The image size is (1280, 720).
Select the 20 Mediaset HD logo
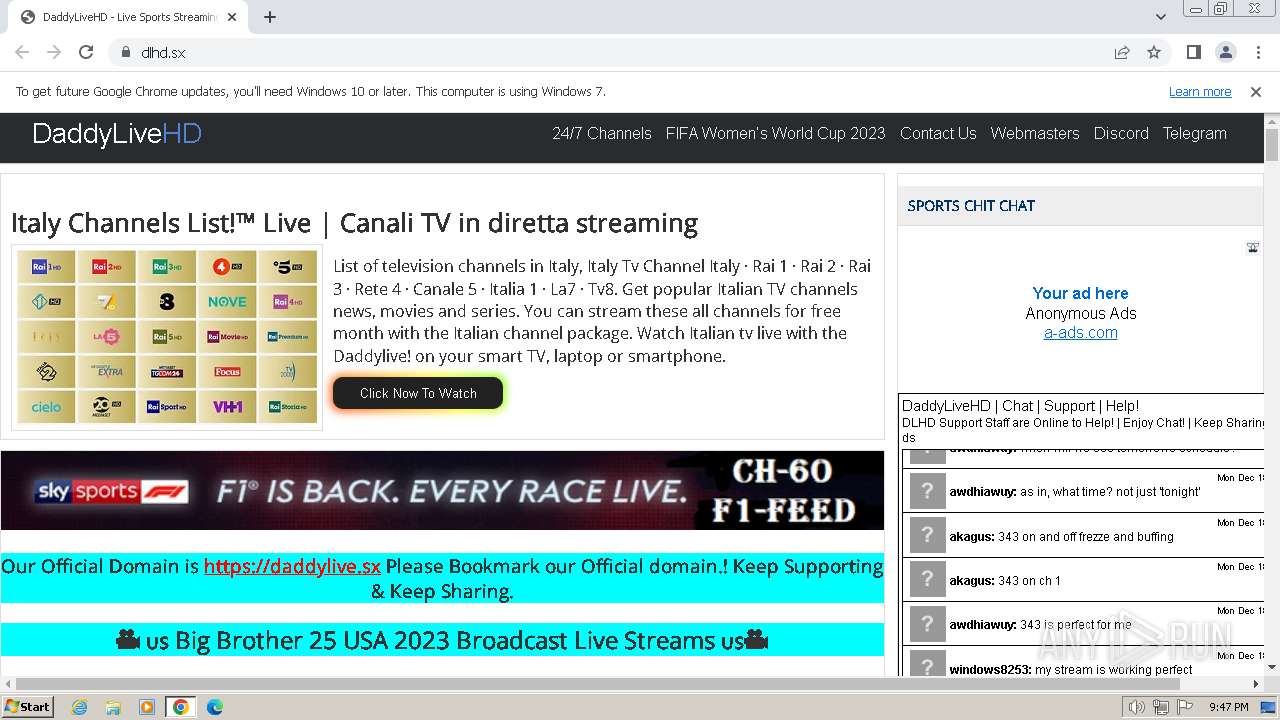point(106,407)
